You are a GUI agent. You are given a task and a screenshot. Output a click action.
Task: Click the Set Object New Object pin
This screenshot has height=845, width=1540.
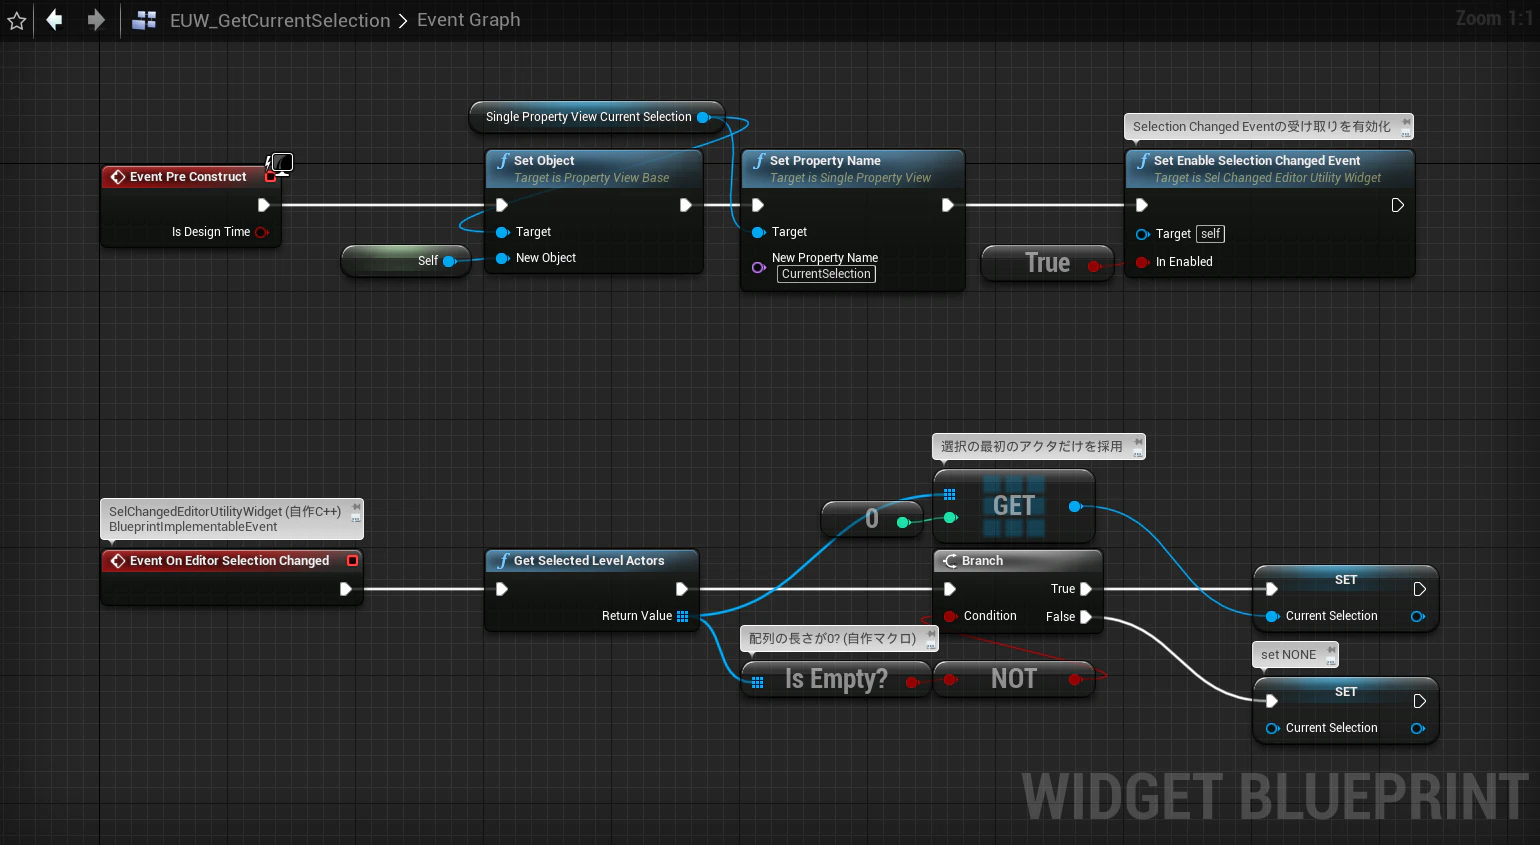coord(502,258)
